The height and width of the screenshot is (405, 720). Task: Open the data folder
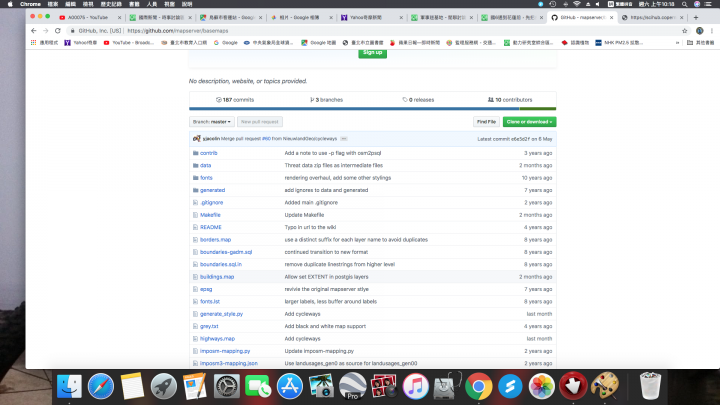pos(205,165)
